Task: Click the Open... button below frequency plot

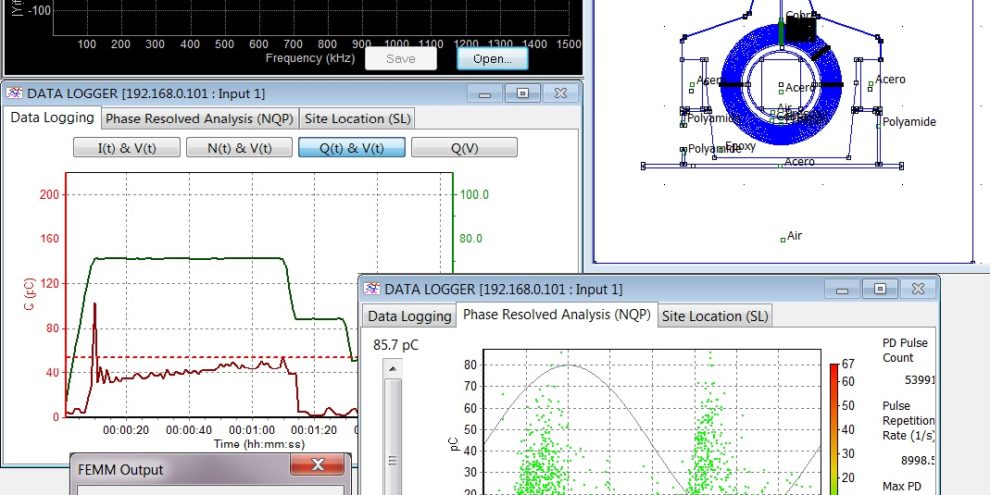Action: [492, 58]
